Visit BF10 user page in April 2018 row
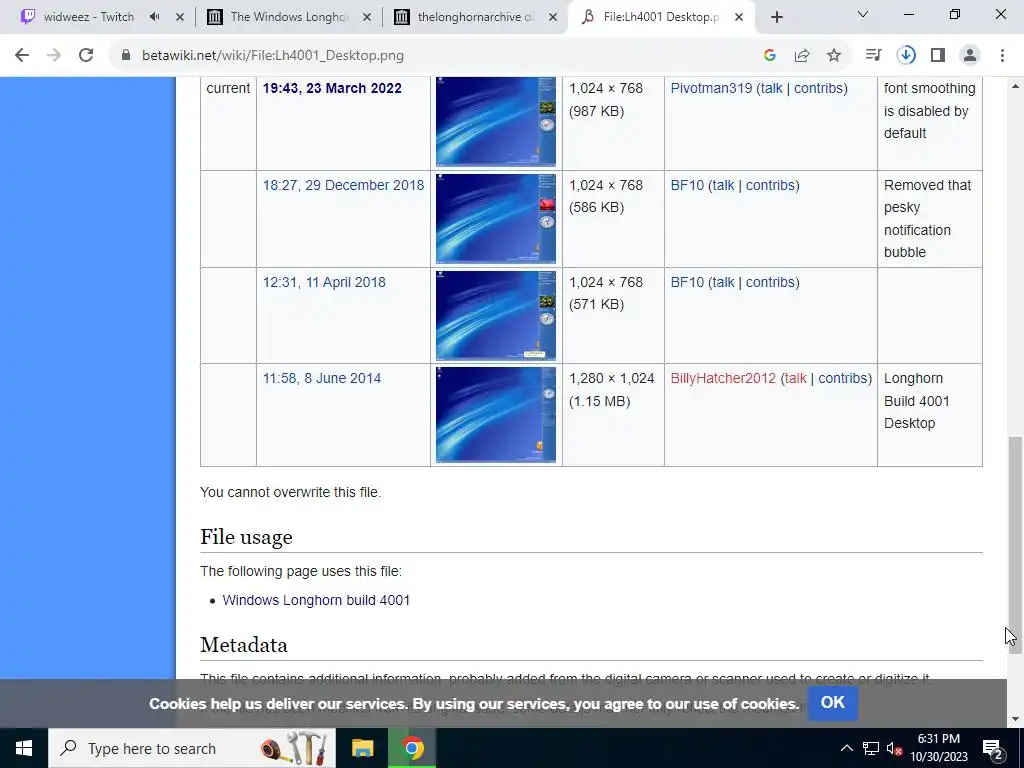 click(x=687, y=282)
